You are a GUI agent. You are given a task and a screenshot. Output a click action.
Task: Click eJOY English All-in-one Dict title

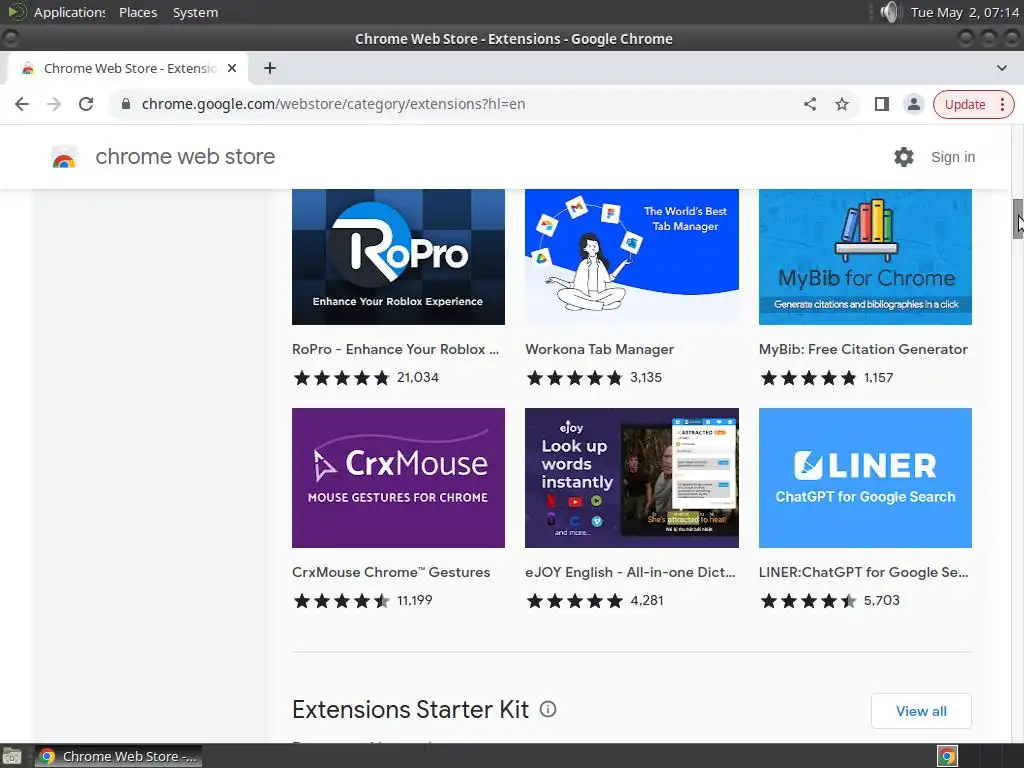point(630,572)
